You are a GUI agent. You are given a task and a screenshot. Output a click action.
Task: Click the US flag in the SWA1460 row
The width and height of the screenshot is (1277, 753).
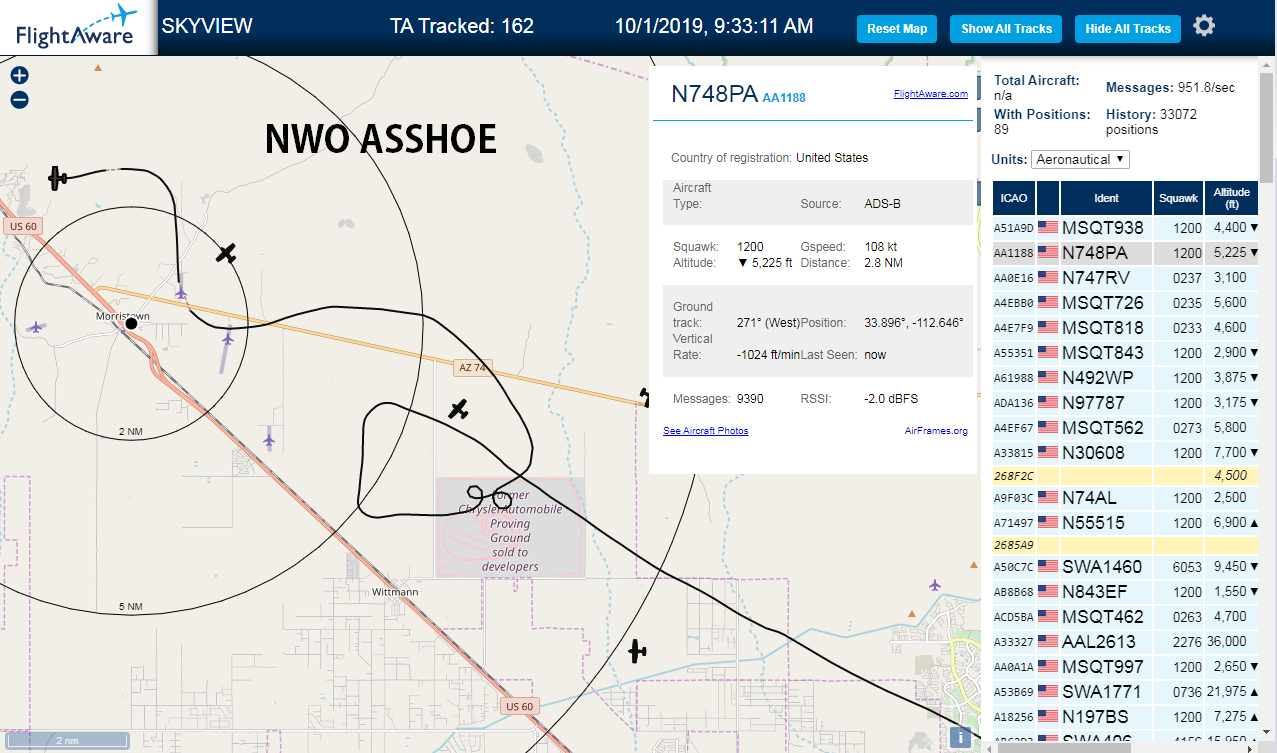click(1047, 566)
